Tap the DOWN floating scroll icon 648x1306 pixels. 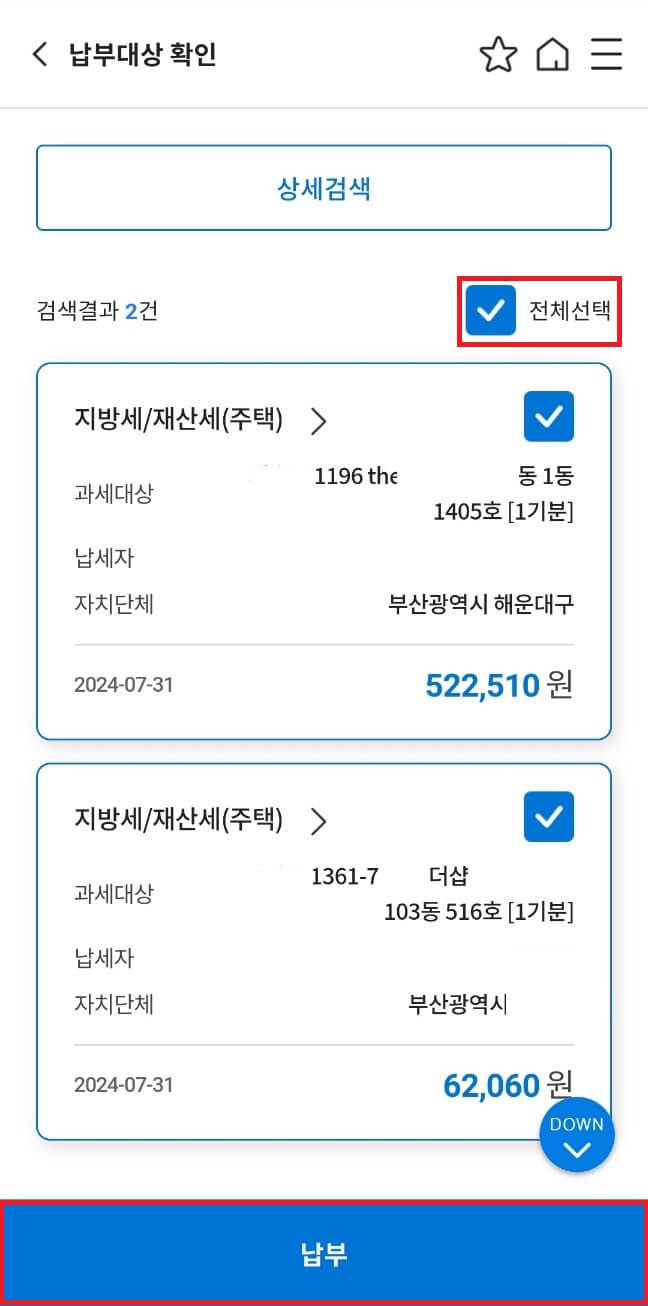tap(577, 1135)
